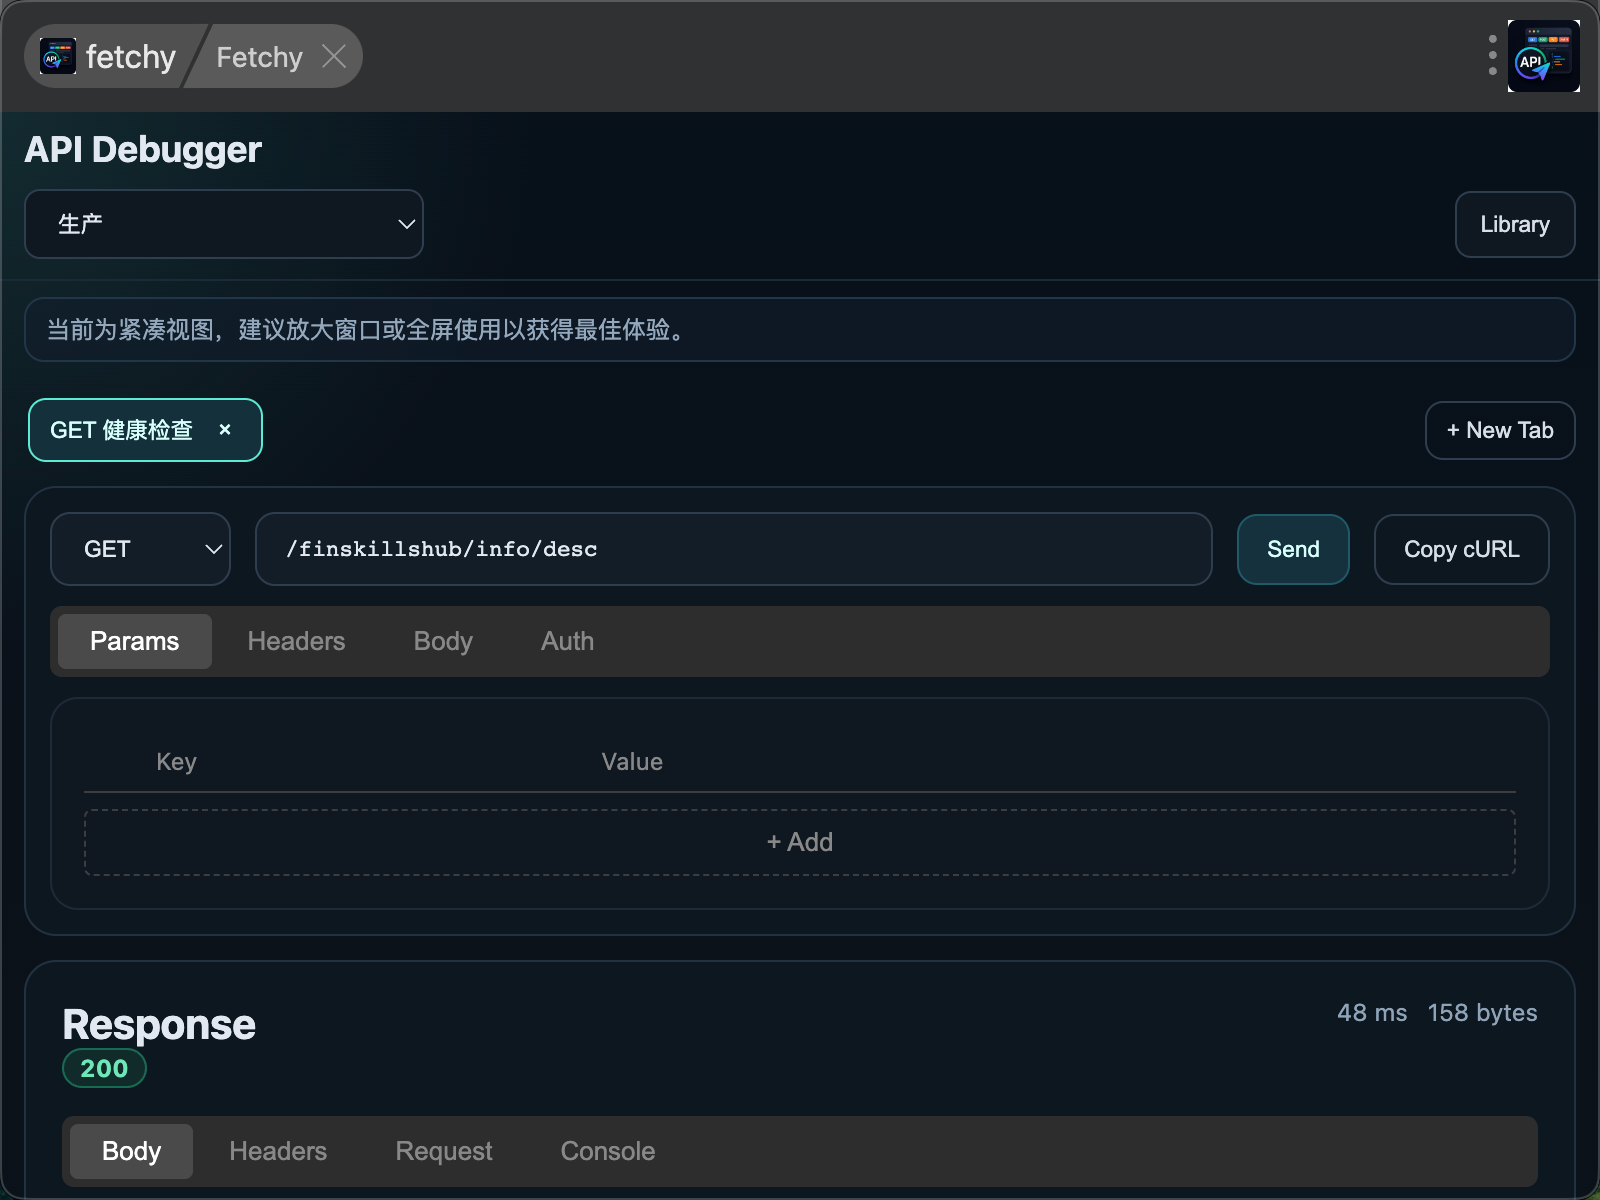1600x1200 pixels.
Task: Open the response Request tab
Action: click(x=443, y=1151)
